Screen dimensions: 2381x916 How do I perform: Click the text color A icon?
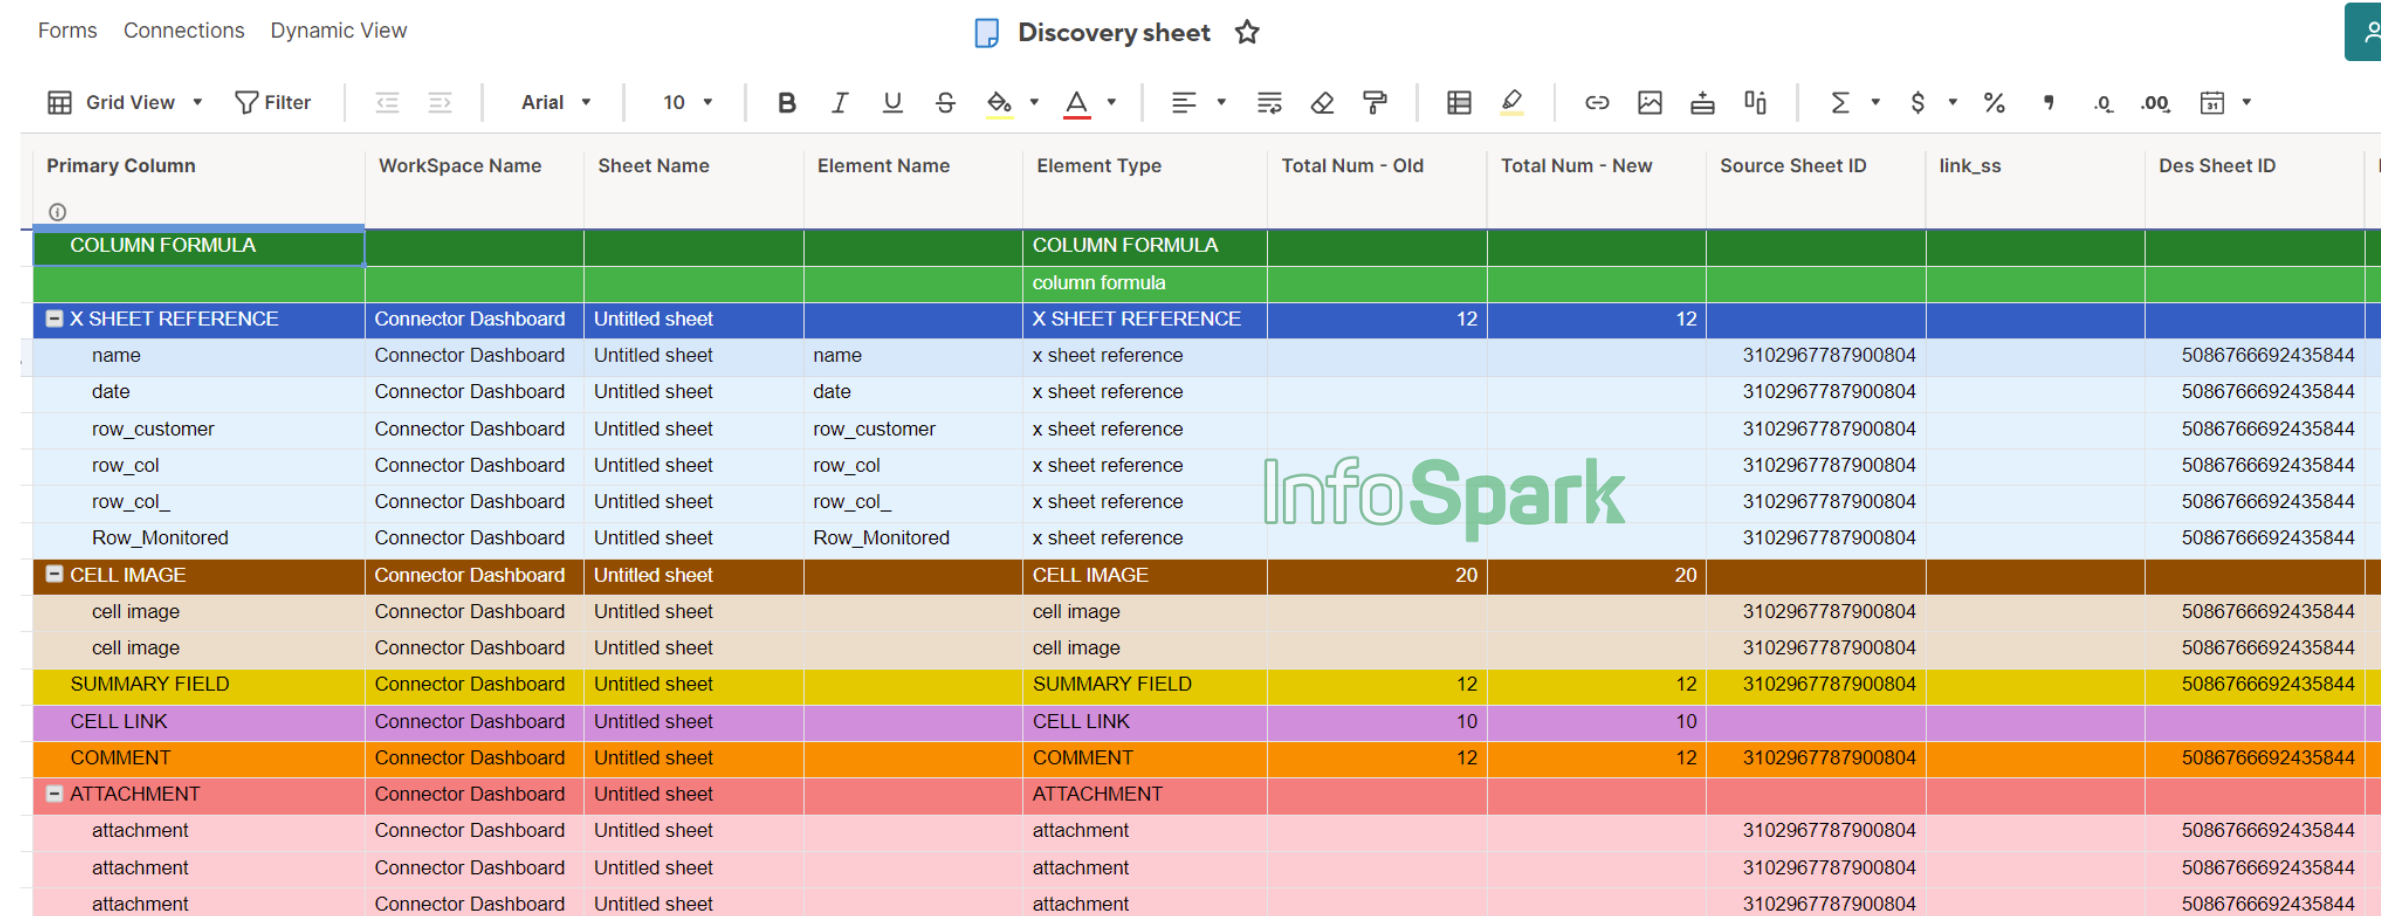1076,103
